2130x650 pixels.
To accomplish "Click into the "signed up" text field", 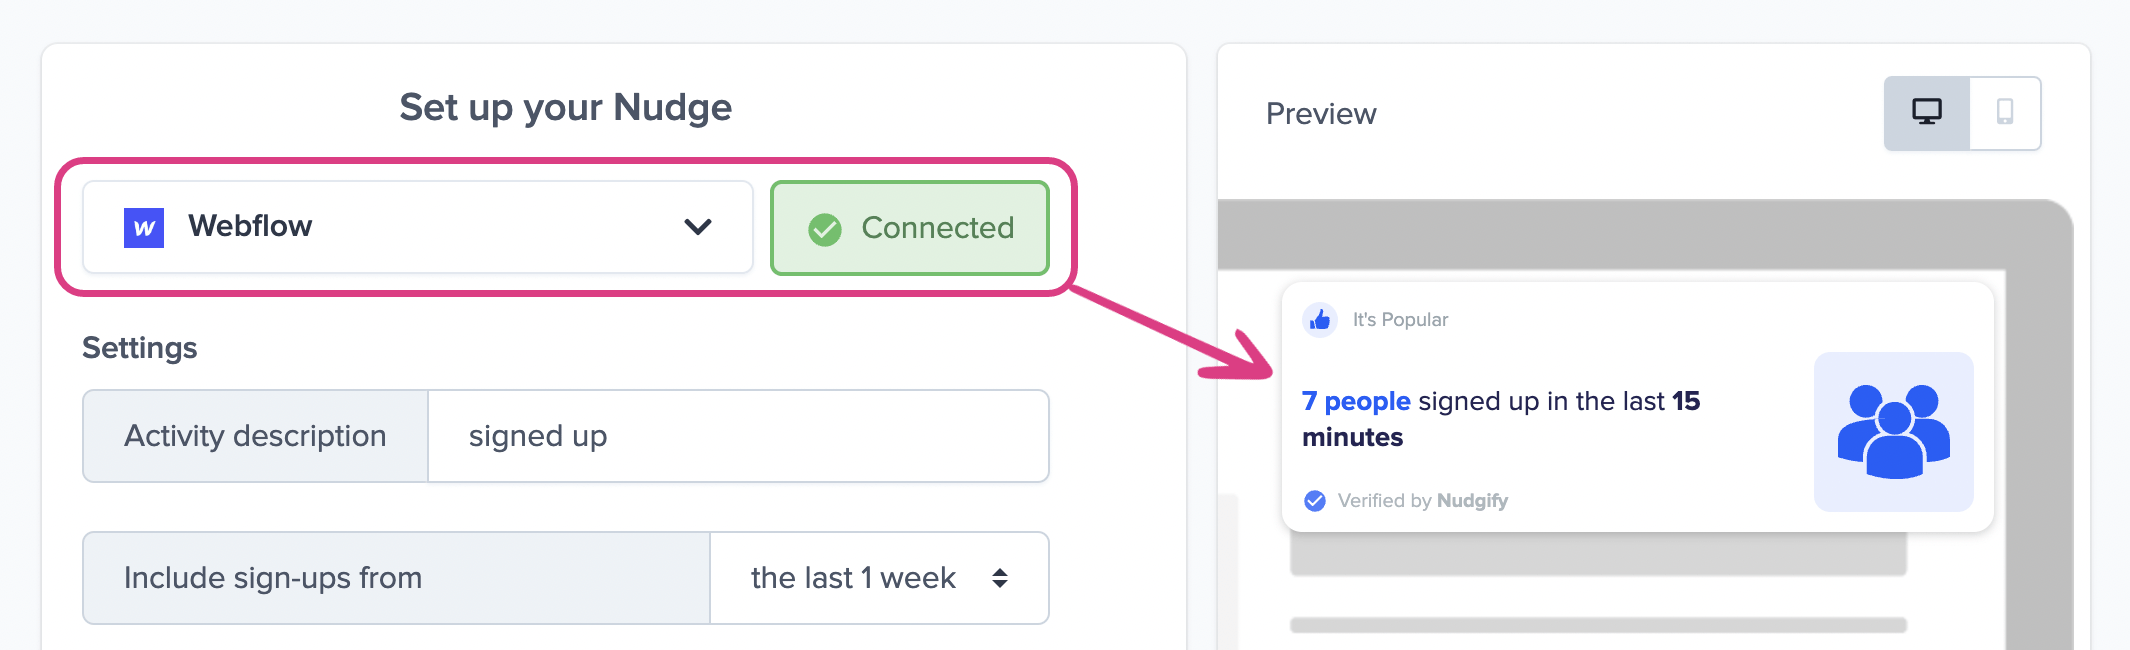I will click(x=738, y=436).
